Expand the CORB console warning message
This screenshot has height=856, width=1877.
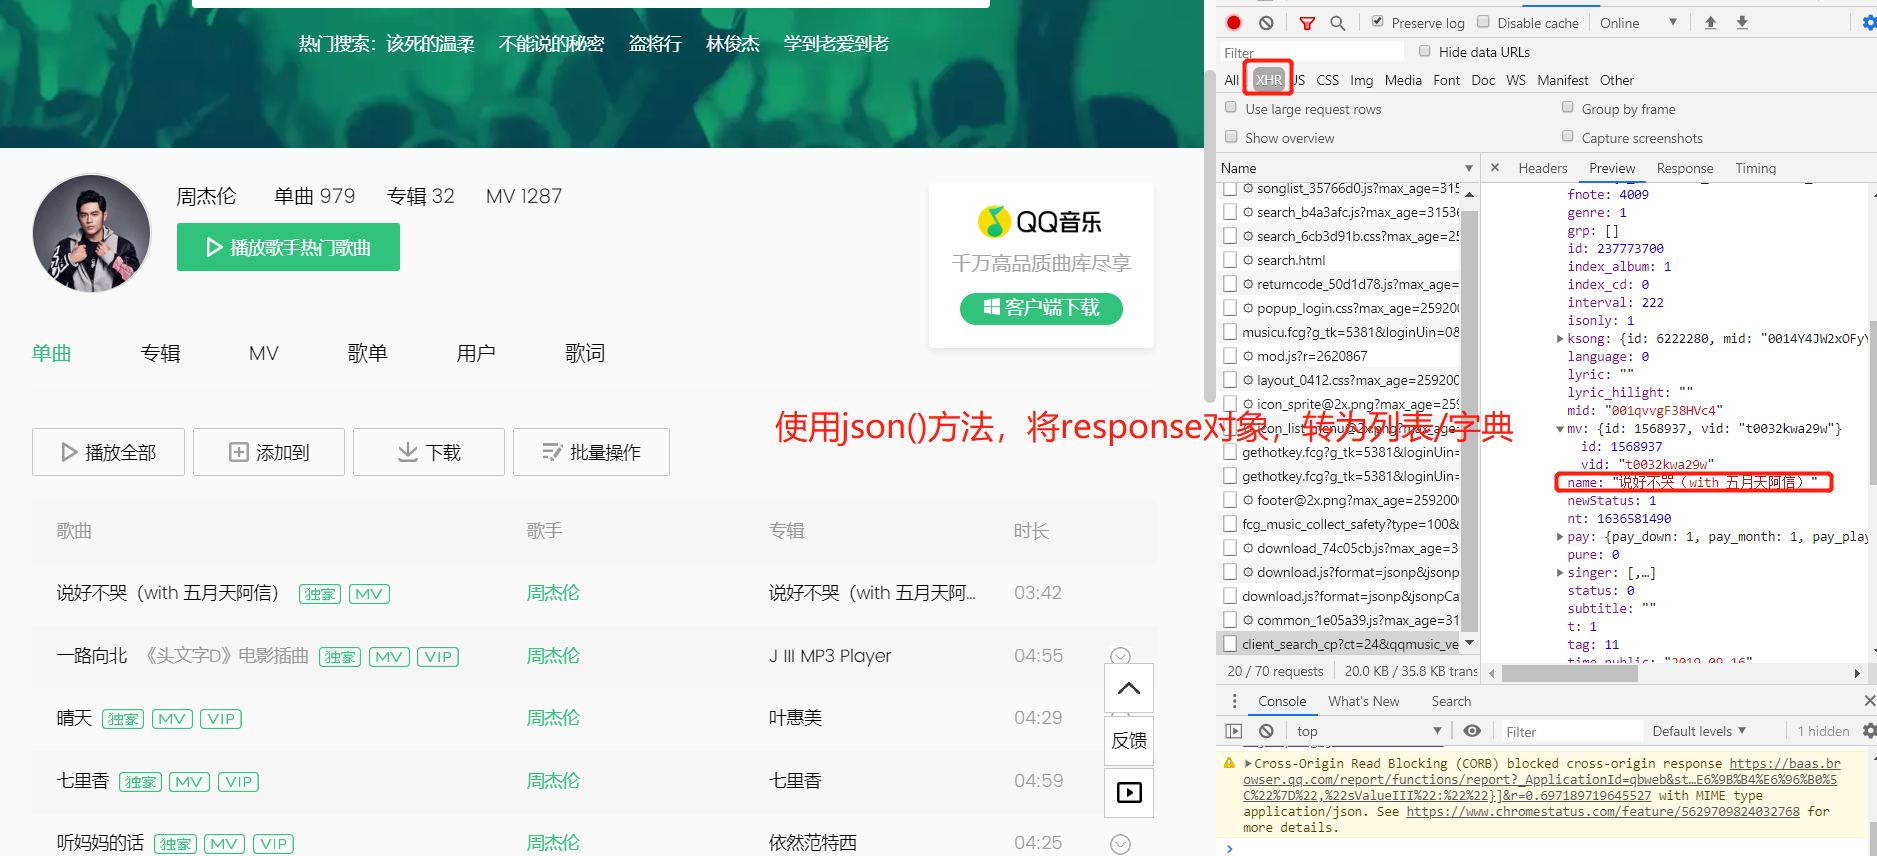point(1248,764)
